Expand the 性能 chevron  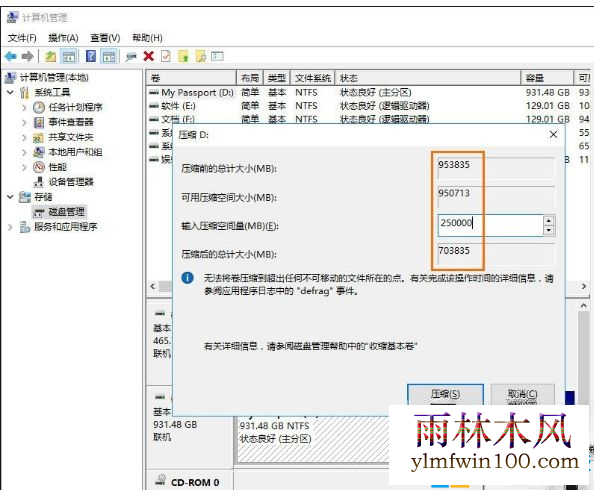(x=24, y=167)
